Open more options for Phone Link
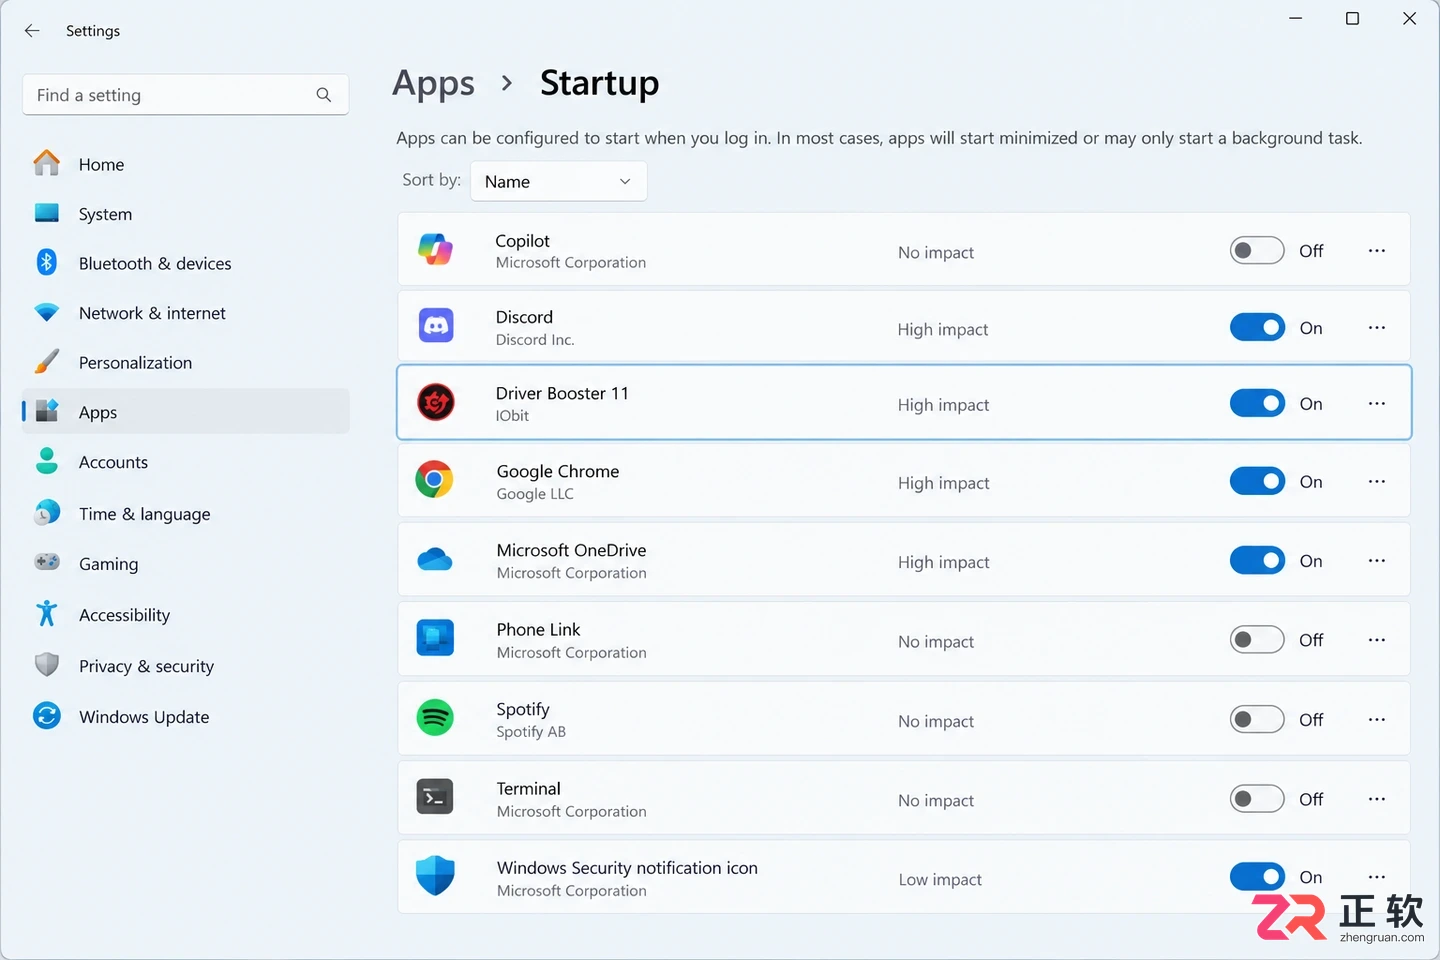This screenshot has height=960, width=1440. [1377, 639]
